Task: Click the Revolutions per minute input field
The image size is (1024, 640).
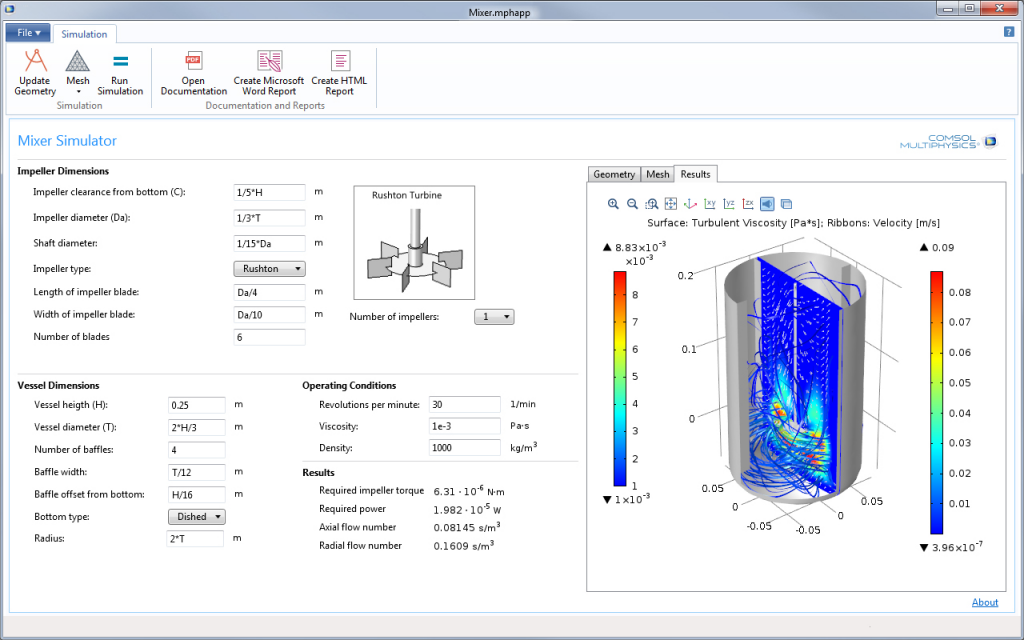Action: point(464,404)
